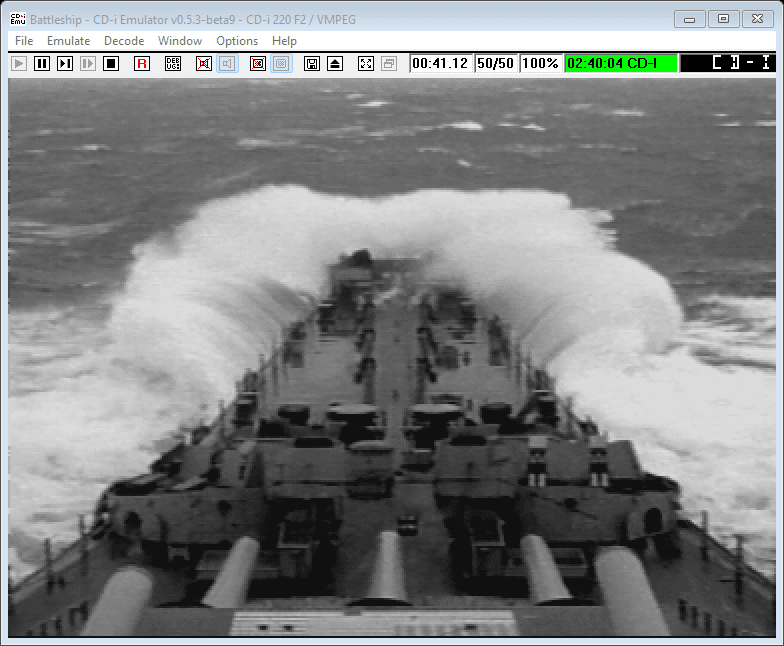
Task: Click the 100% speed indicator
Action: click(540, 63)
